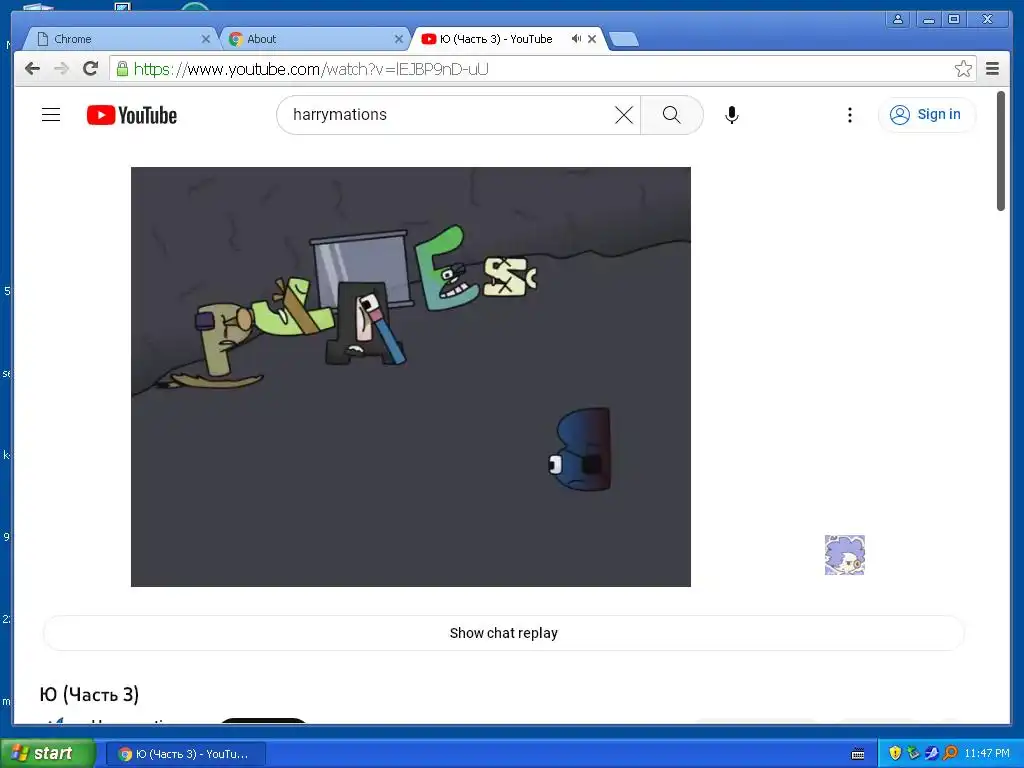Viewport: 1024px width, 768px height.
Task: Open Chrome hamburger menu
Action: pos(992,69)
